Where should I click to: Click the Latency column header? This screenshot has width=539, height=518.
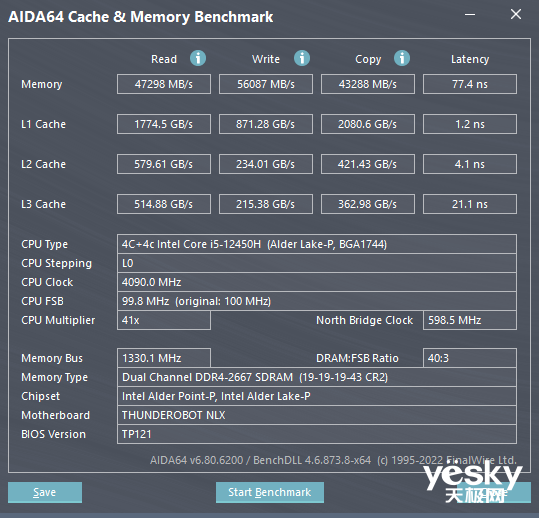[470, 59]
